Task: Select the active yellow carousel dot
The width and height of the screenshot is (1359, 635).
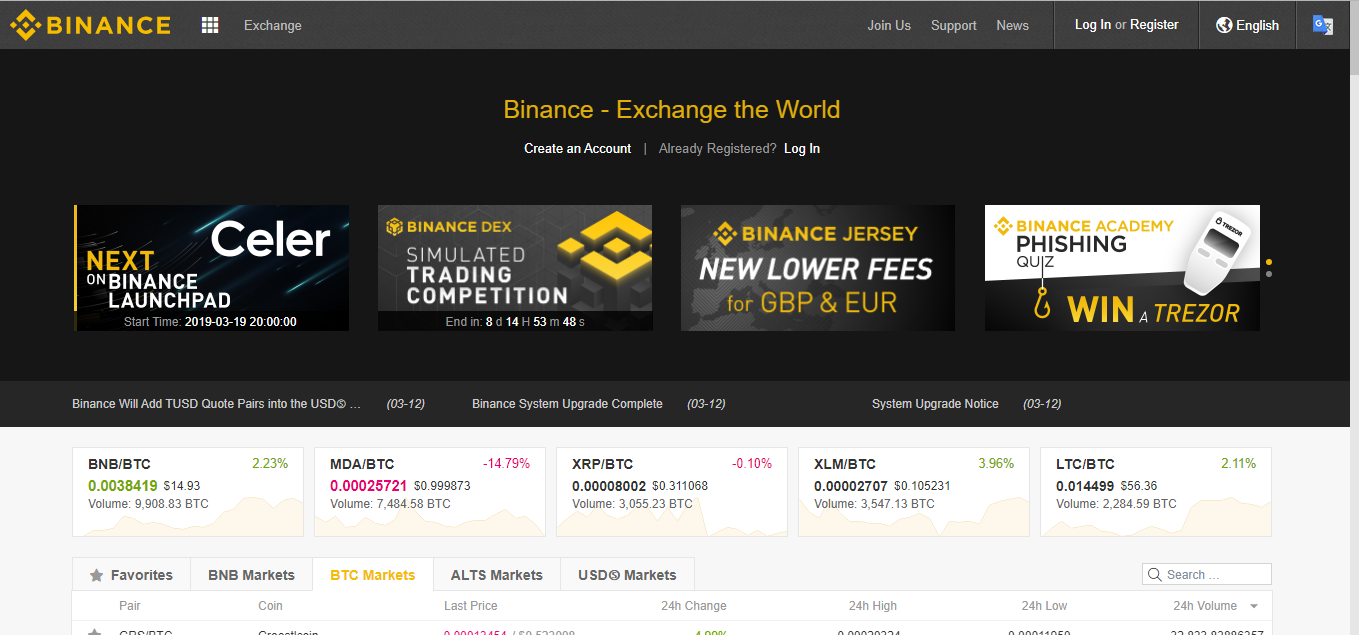Action: point(1269,262)
